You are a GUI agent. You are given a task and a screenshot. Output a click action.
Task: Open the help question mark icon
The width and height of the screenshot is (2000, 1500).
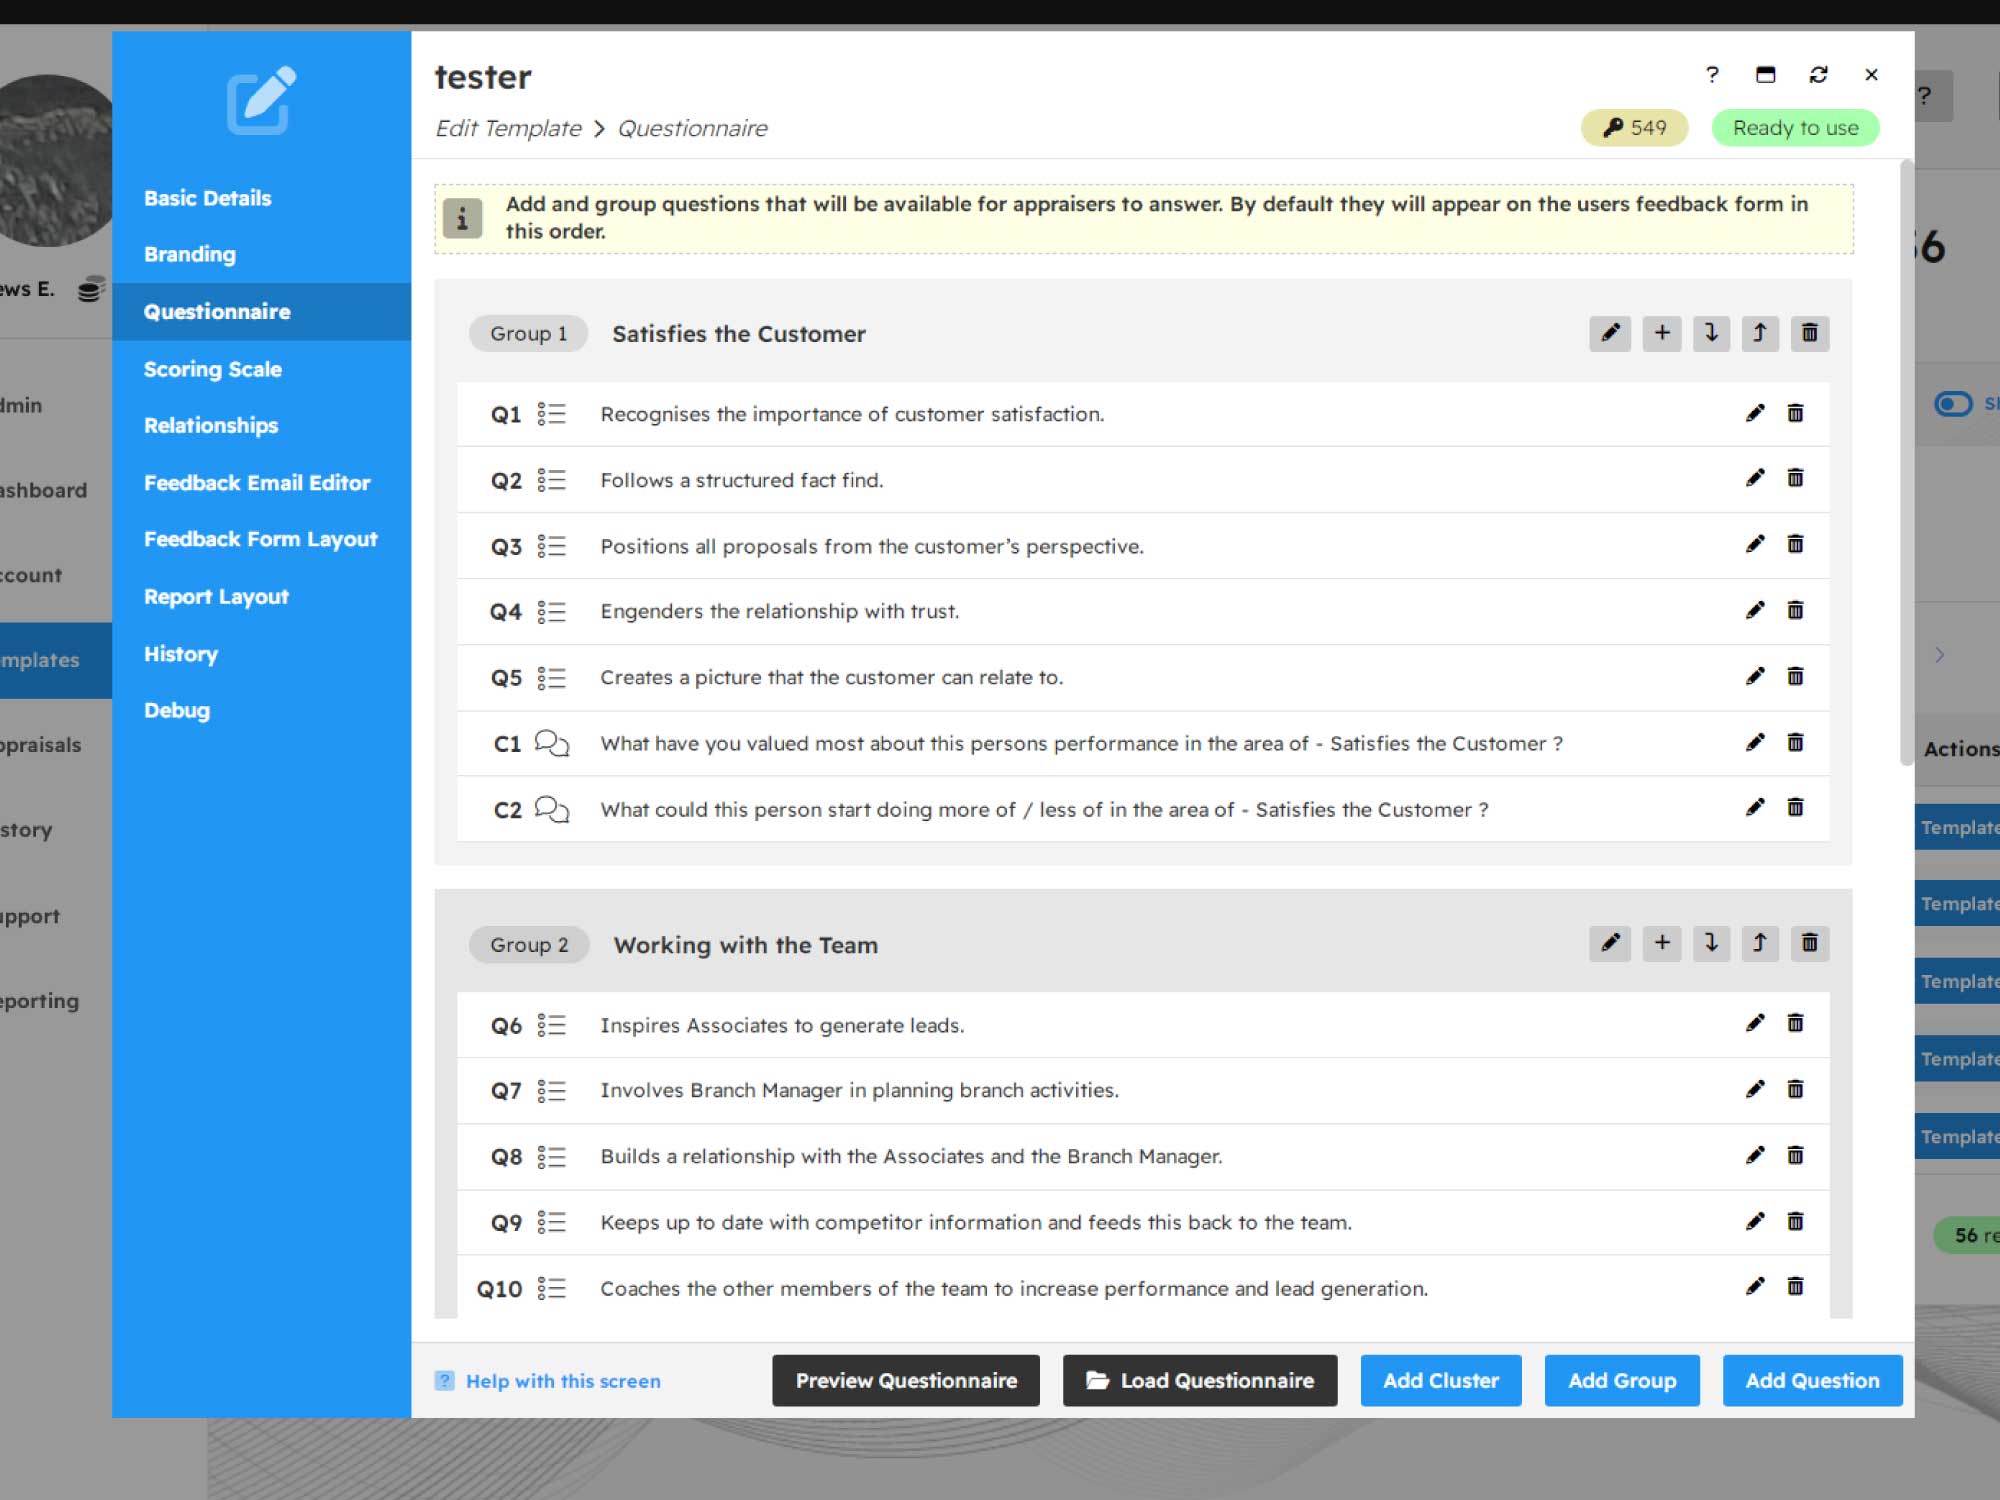click(1712, 75)
